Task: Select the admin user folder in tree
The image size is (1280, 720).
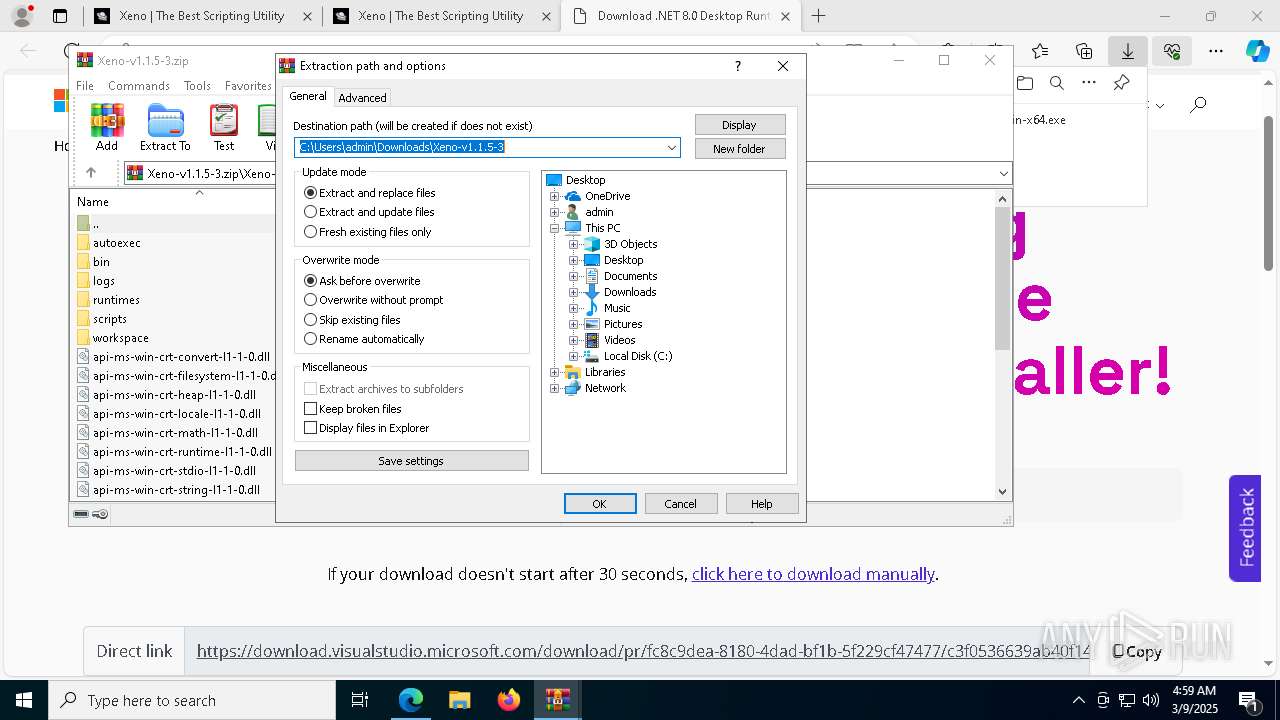Action: point(599,212)
